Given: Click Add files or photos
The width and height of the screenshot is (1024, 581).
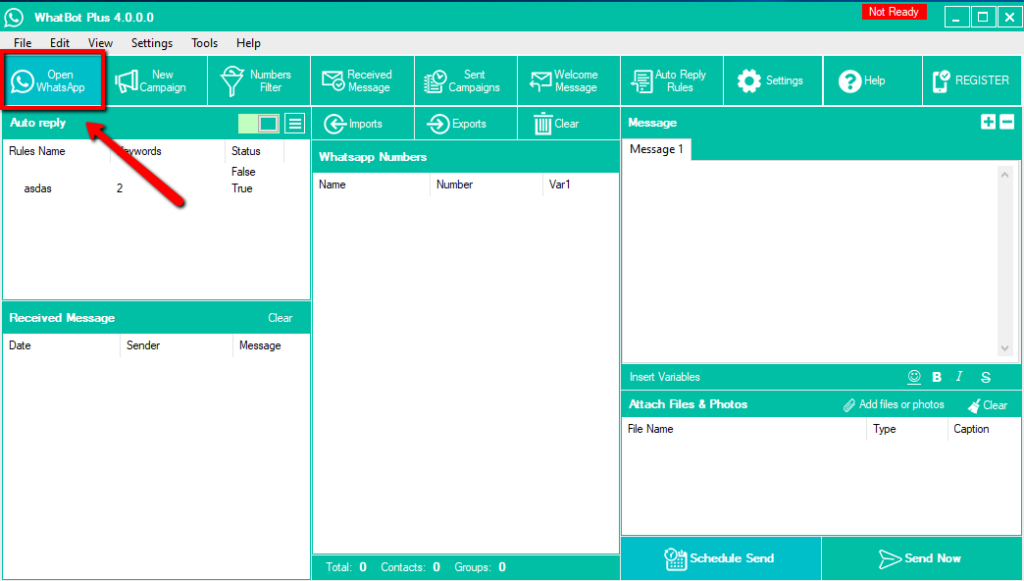Looking at the screenshot, I should tap(893, 405).
